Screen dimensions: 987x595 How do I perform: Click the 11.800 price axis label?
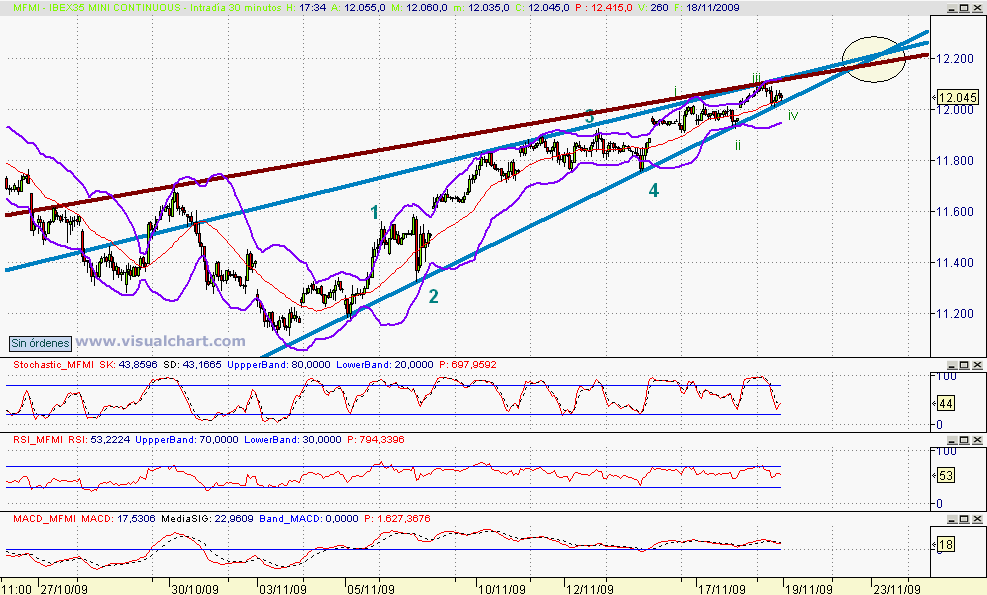click(956, 161)
